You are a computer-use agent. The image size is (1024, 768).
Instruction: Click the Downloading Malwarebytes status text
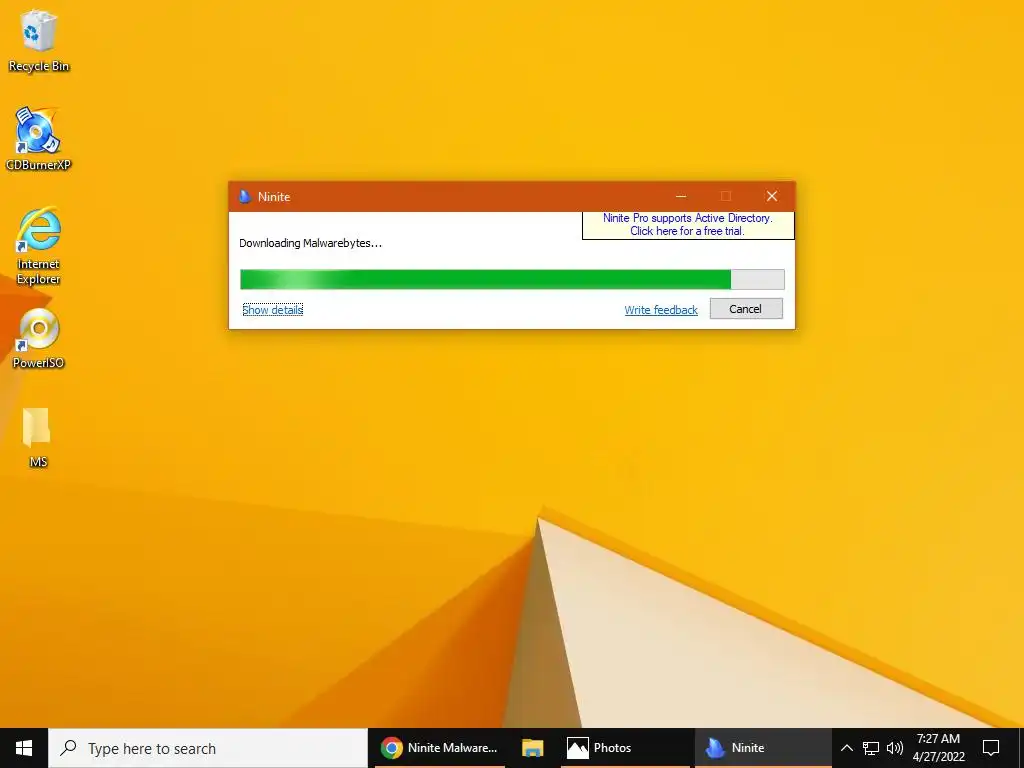pos(311,243)
